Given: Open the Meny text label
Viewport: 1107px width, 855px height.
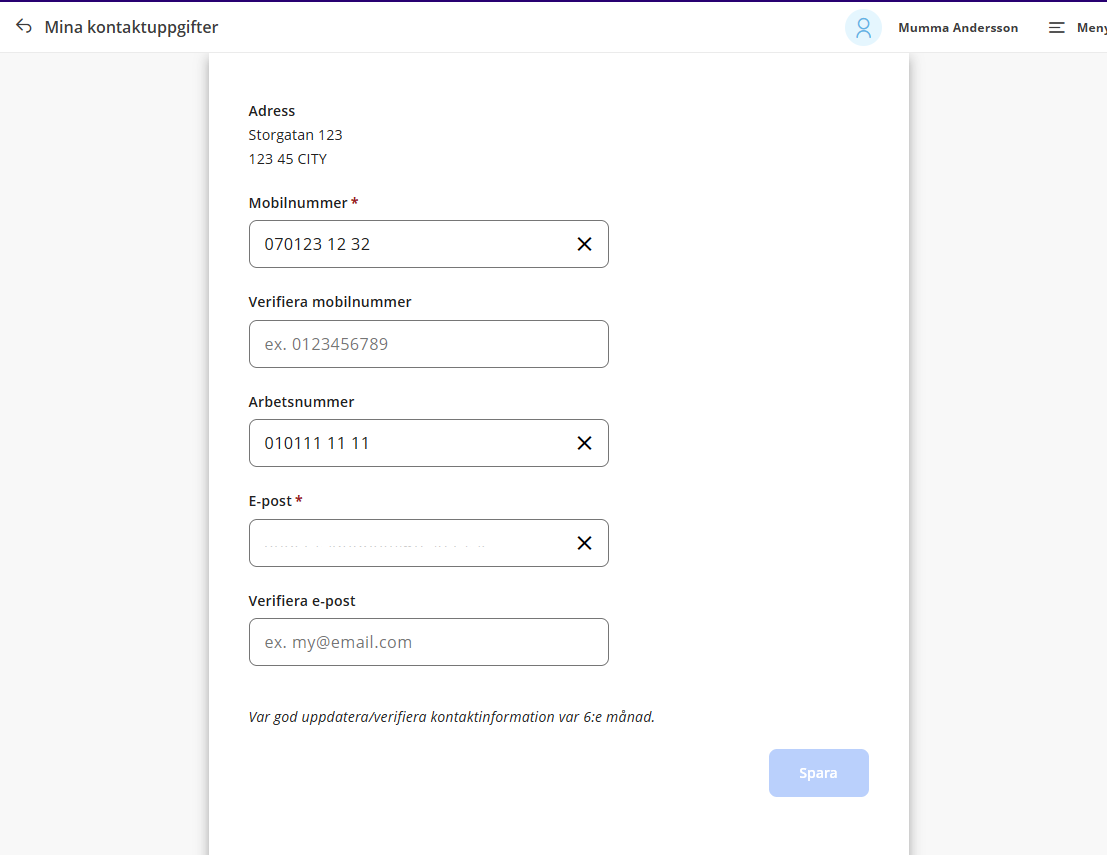Looking at the screenshot, I should (1090, 28).
